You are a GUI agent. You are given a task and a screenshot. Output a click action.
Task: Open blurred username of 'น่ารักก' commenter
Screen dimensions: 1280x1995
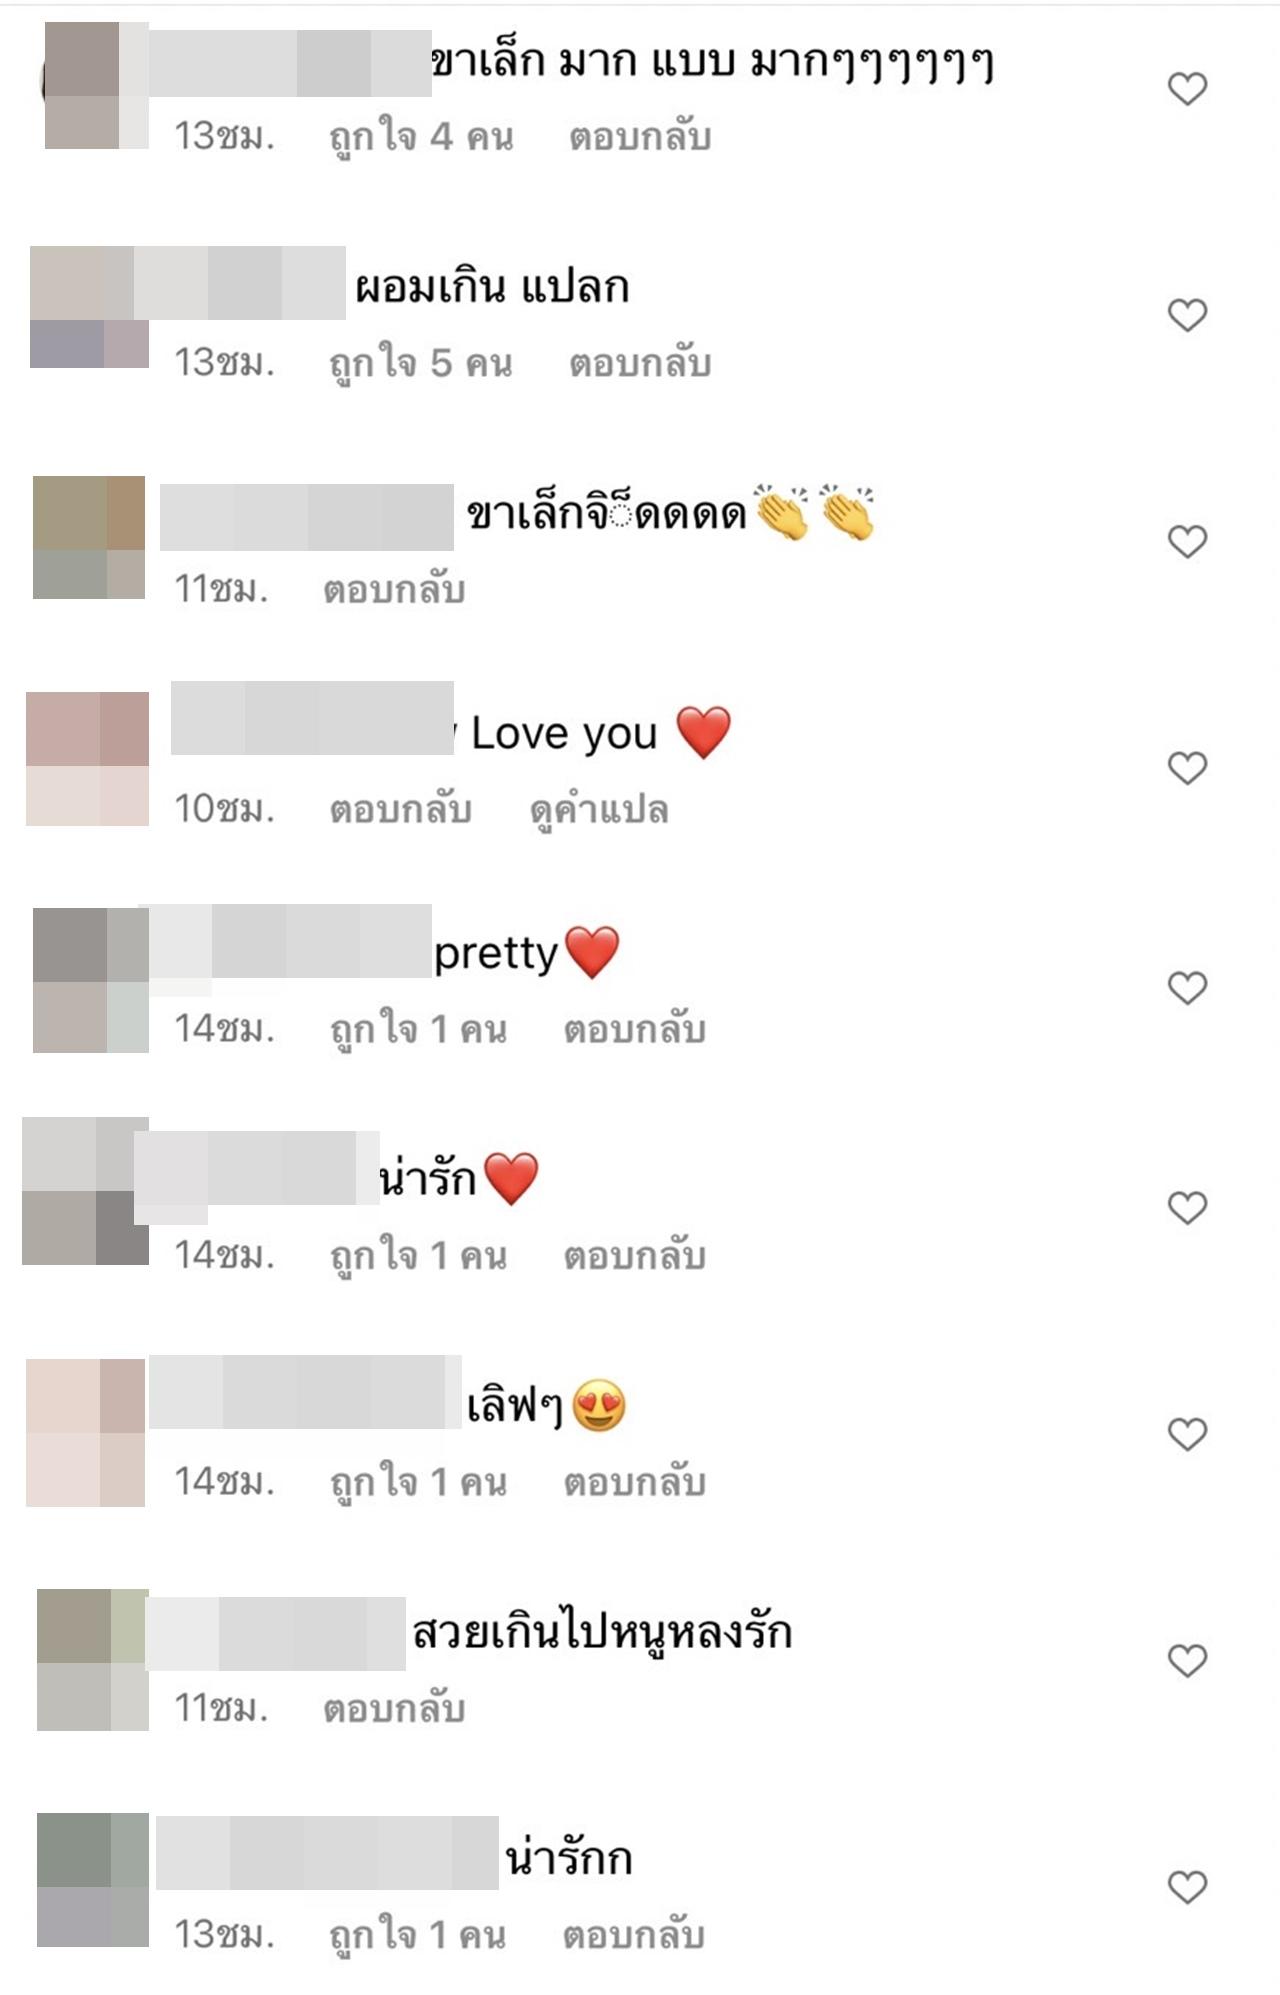coord(327,1853)
